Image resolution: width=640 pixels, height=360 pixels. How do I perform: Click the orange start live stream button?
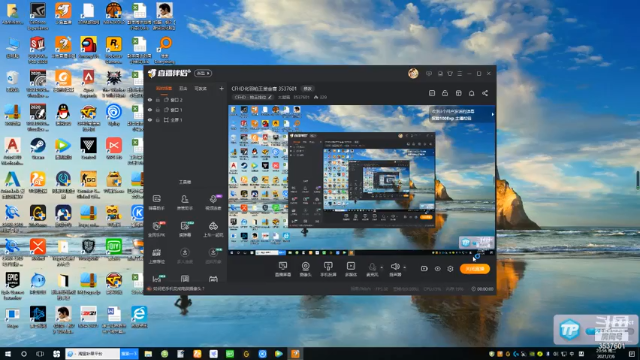coord(475,269)
